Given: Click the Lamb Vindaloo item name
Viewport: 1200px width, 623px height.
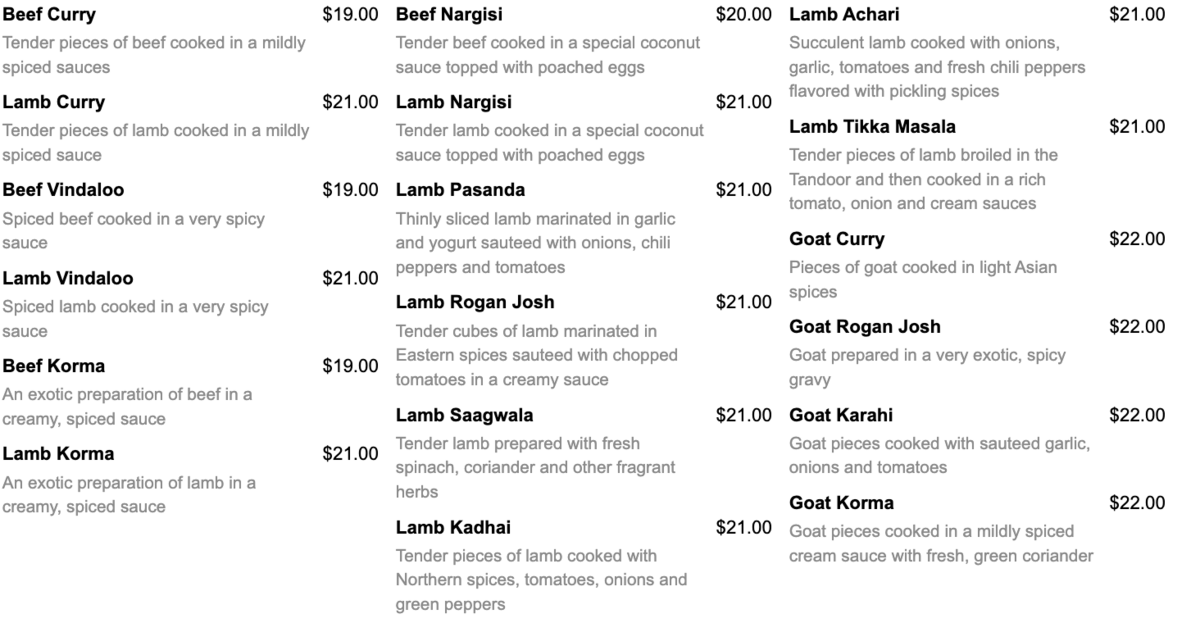Looking at the screenshot, I should [x=68, y=278].
